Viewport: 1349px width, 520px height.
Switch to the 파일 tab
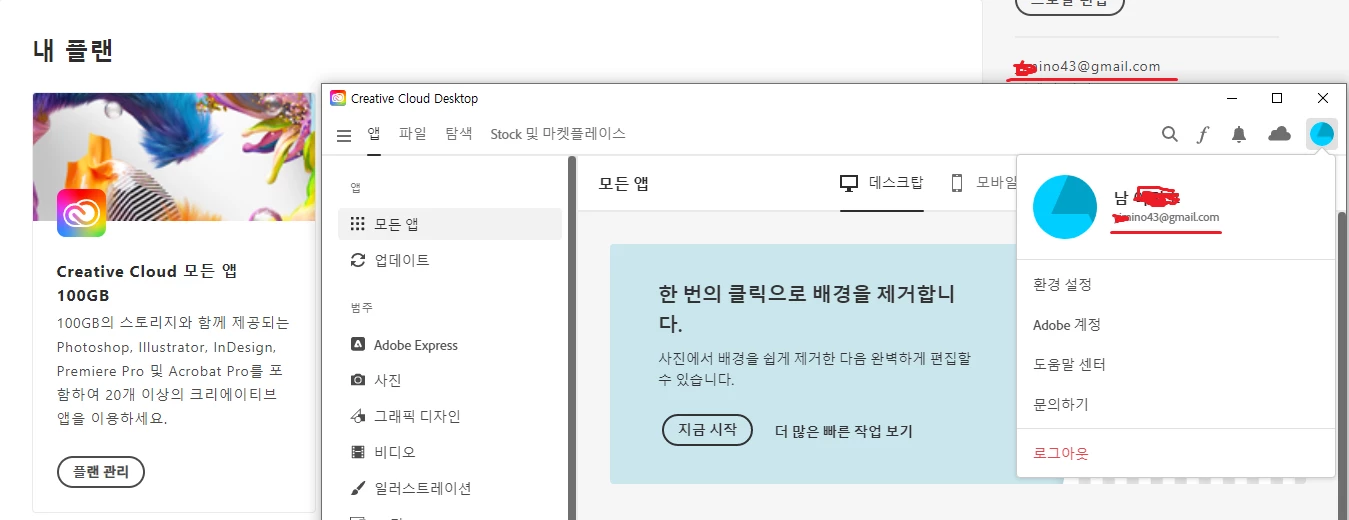pyautogui.click(x=412, y=133)
